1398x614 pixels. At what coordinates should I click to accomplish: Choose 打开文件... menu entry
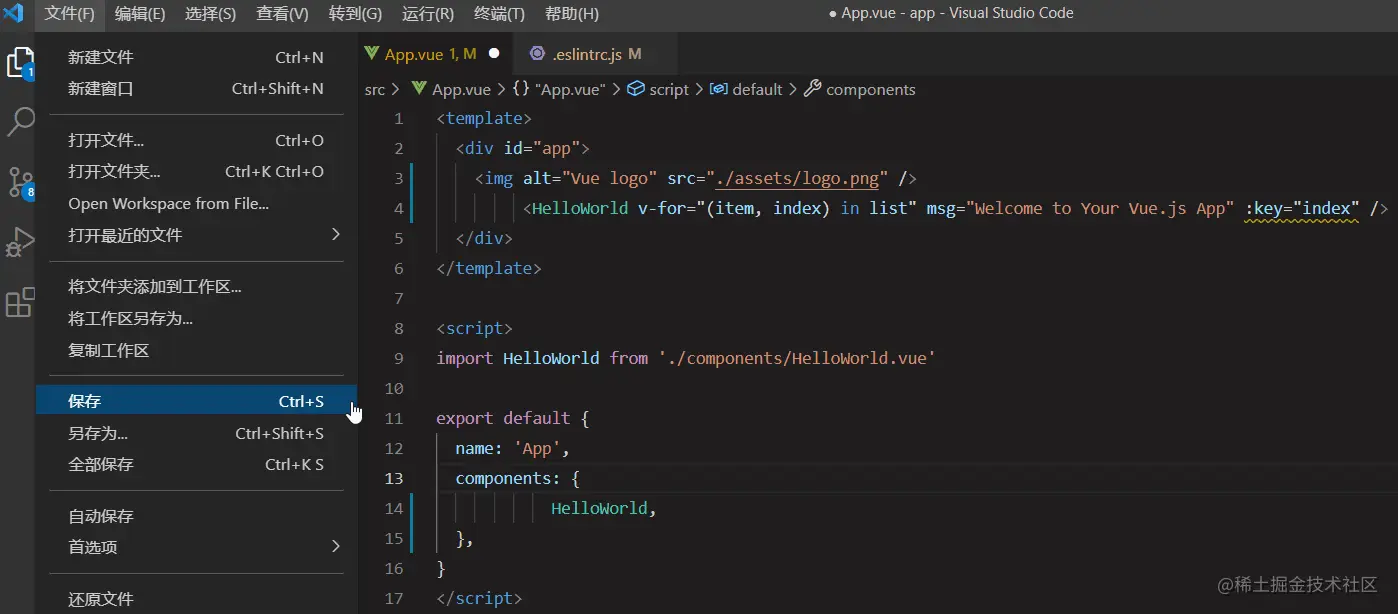click(196, 141)
